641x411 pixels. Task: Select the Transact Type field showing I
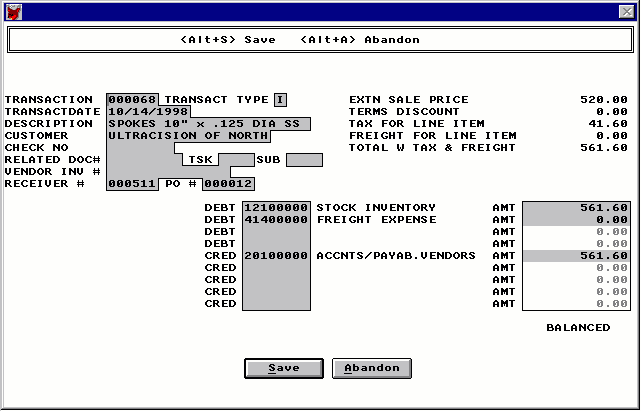point(280,100)
